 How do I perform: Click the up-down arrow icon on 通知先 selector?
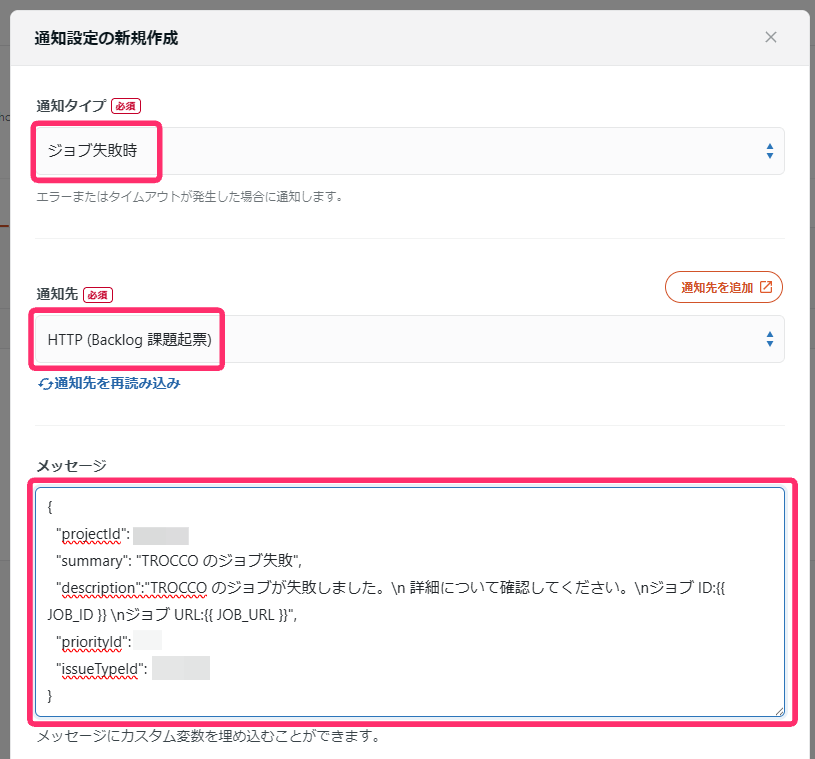pyautogui.click(x=769, y=339)
